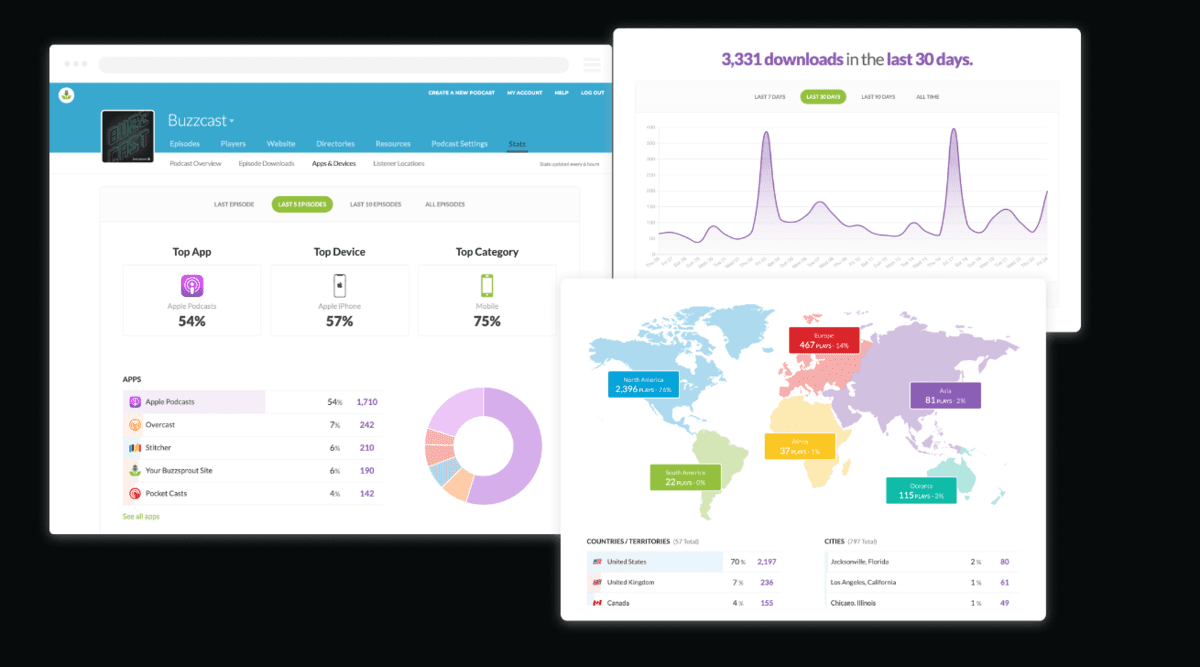The image size is (1200, 667).
Task: Open the Website tab
Action: (281, 144)
